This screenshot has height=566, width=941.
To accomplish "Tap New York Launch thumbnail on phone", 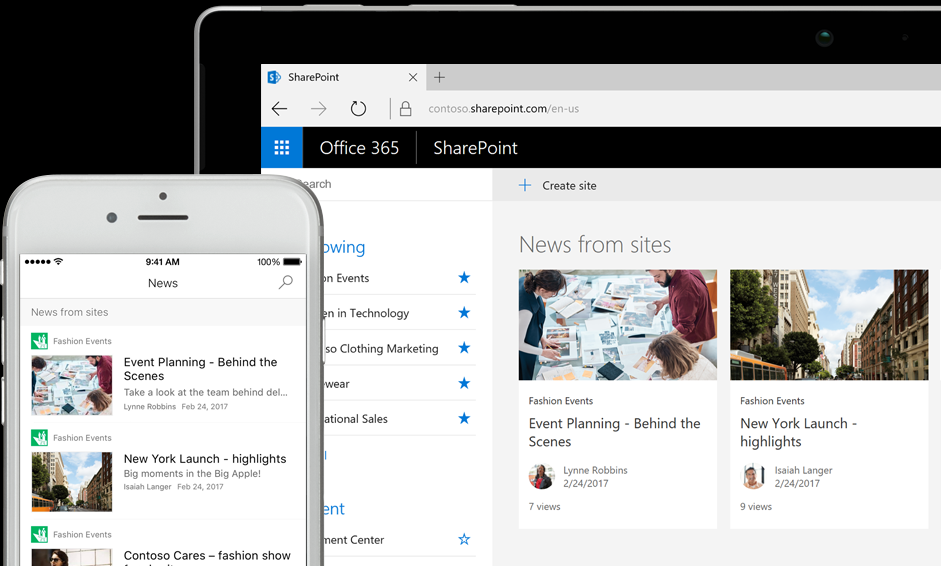I will click(72, 481).
